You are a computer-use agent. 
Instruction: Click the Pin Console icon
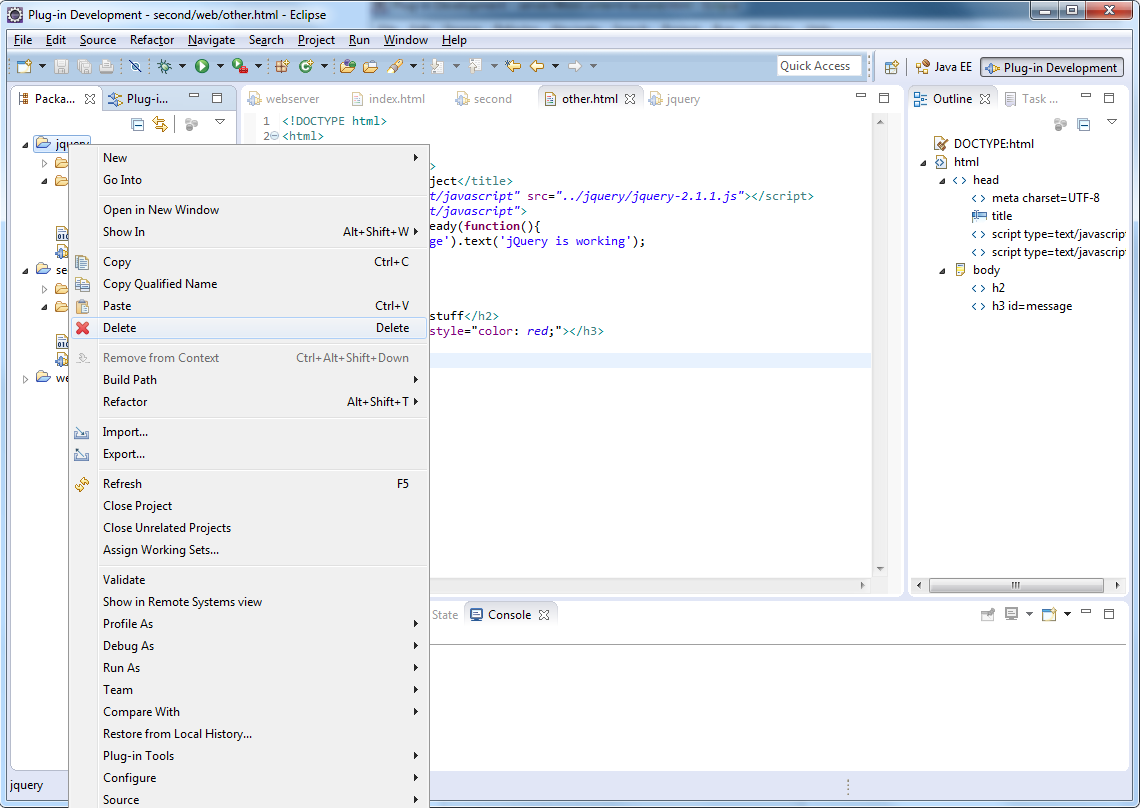[x=987, y=615]
